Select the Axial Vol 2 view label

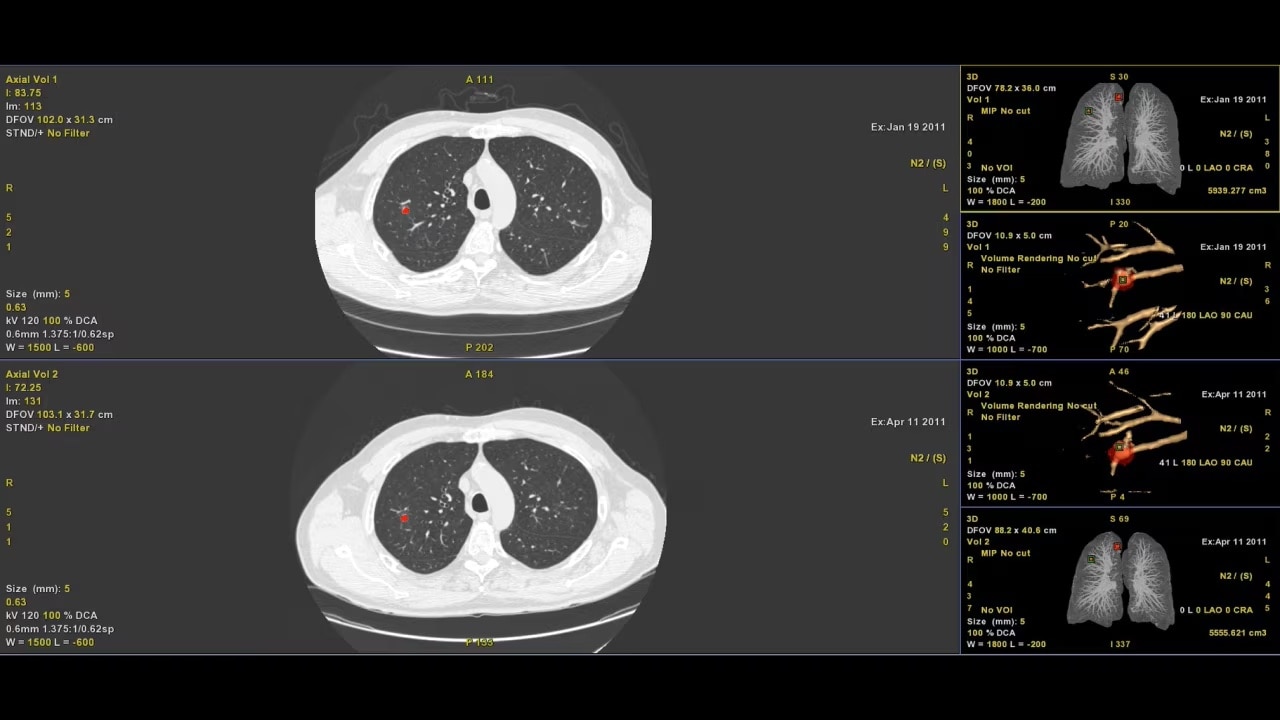[32, 374]
